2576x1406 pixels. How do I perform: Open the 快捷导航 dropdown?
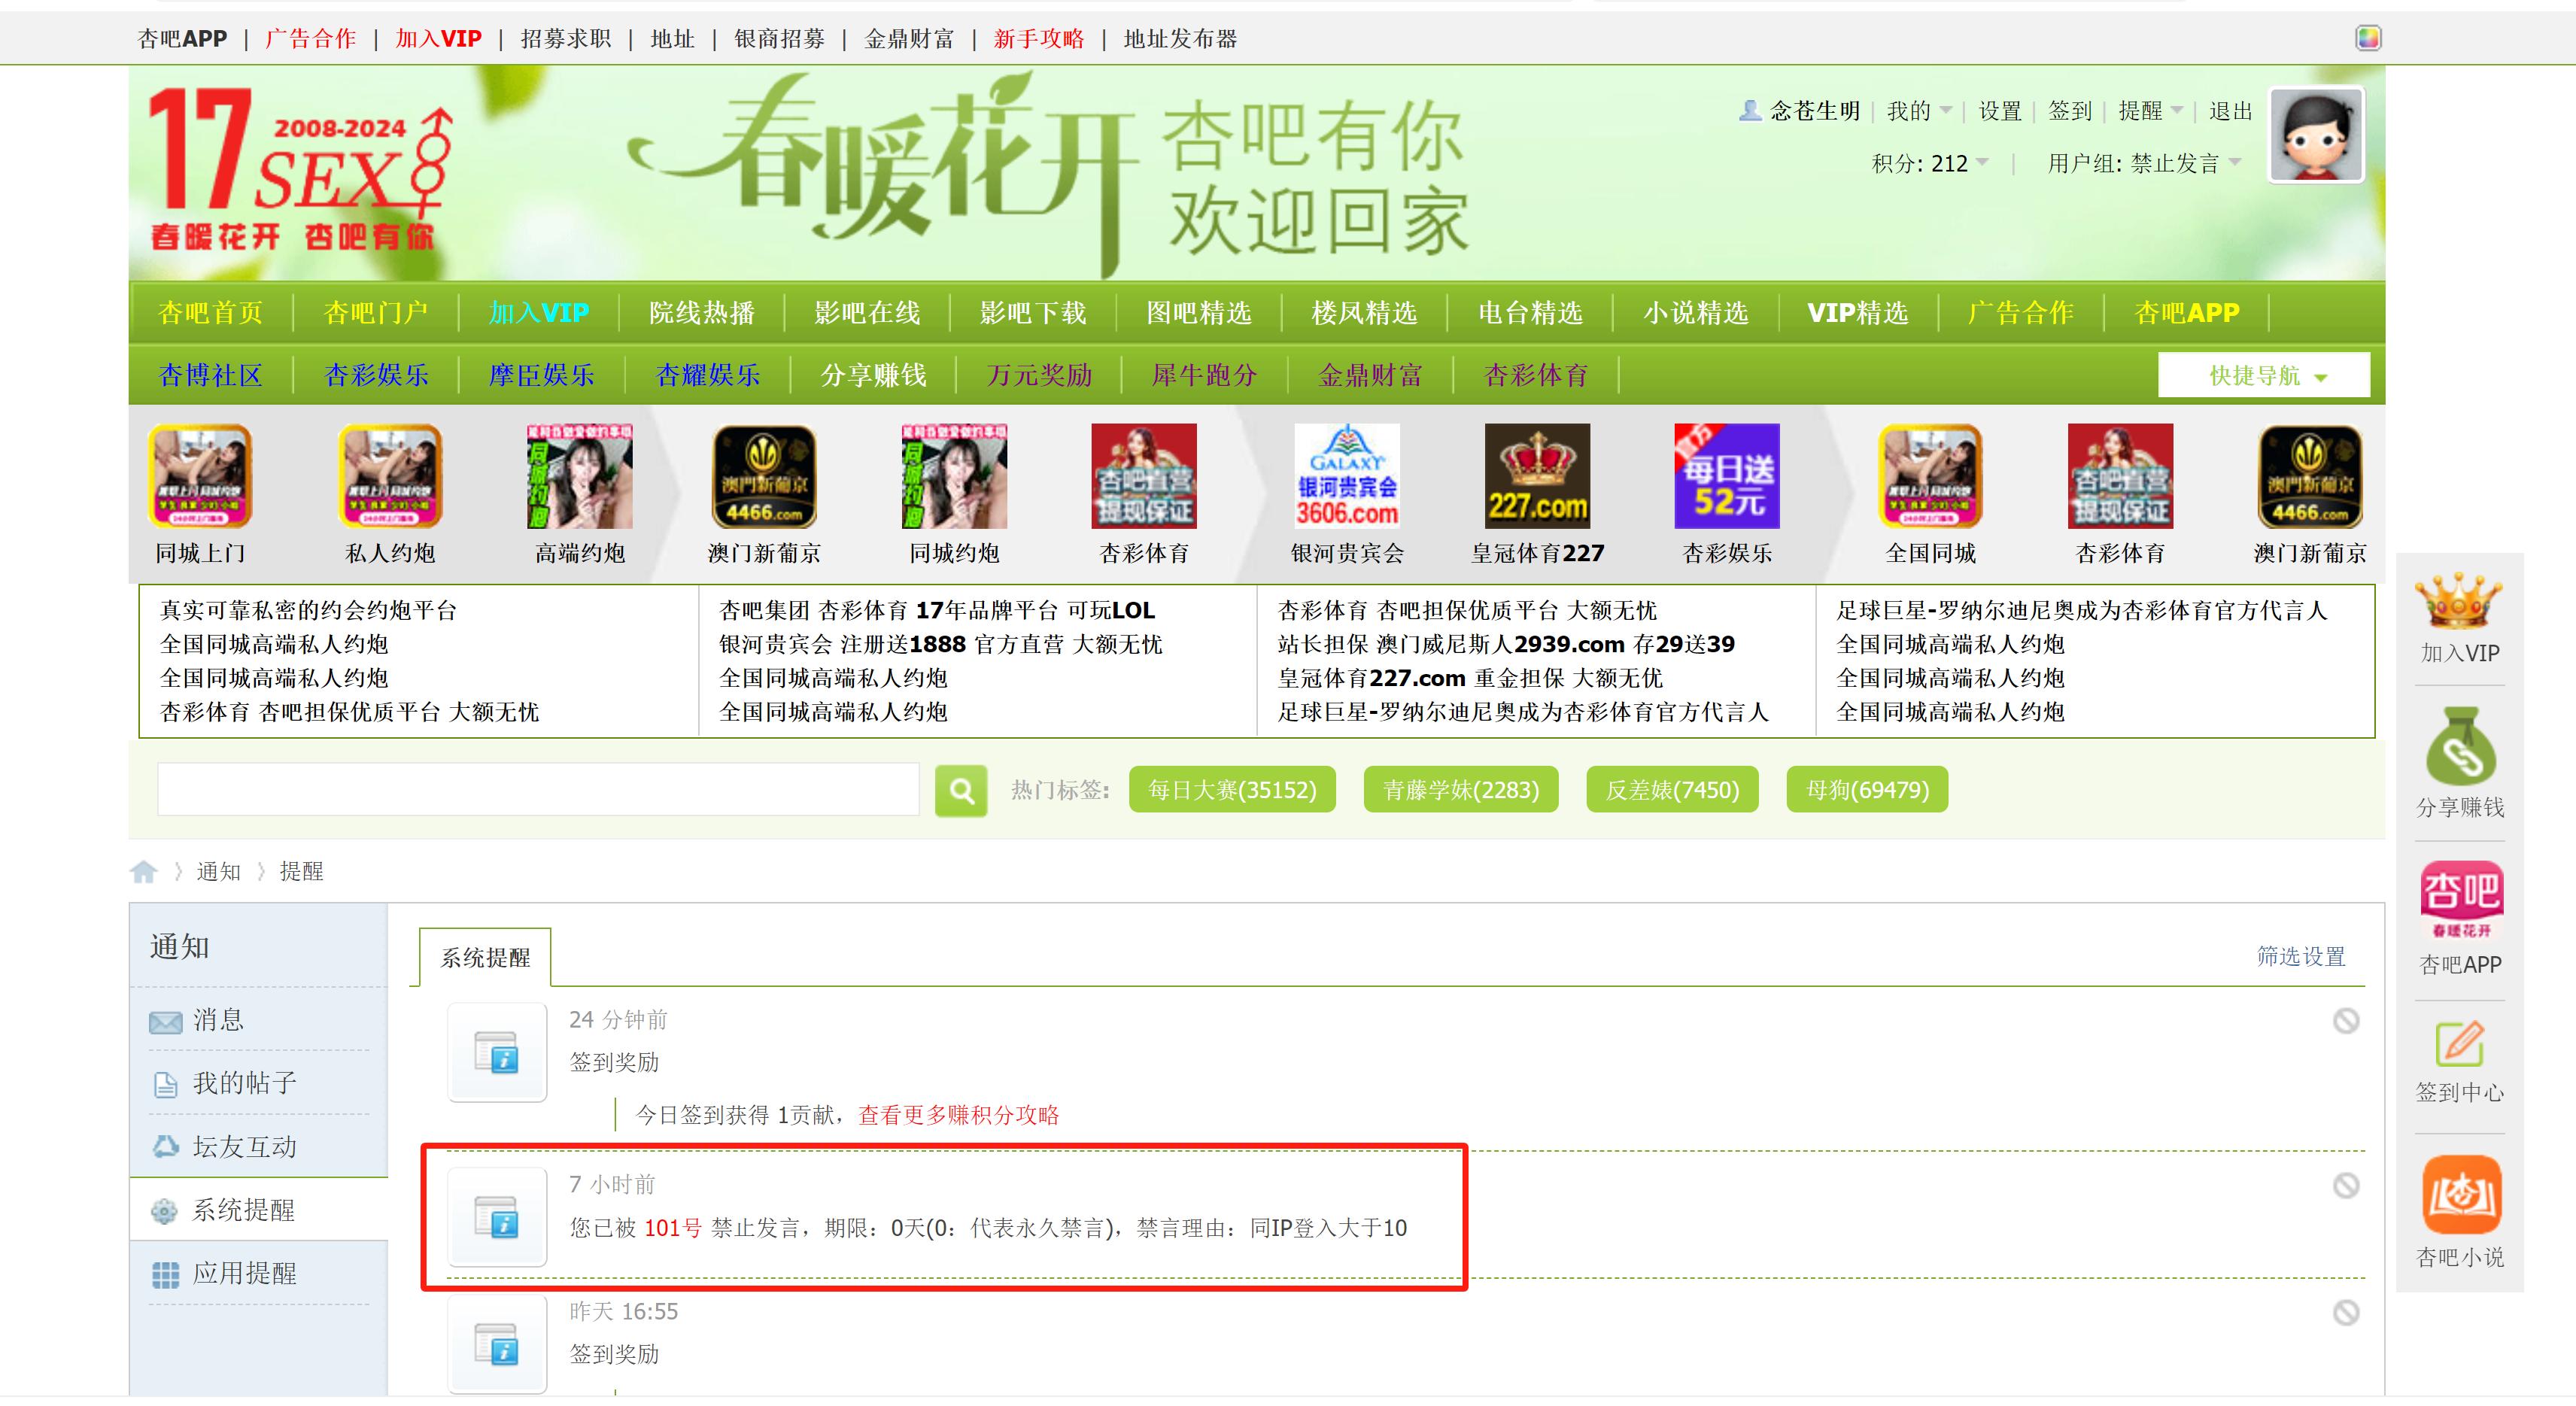pos(2264,375)
